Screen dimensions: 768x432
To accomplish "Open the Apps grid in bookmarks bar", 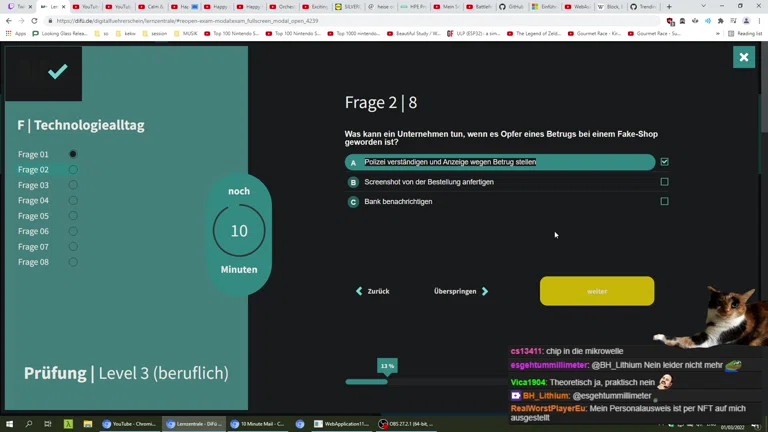I will tap(15, 34).
